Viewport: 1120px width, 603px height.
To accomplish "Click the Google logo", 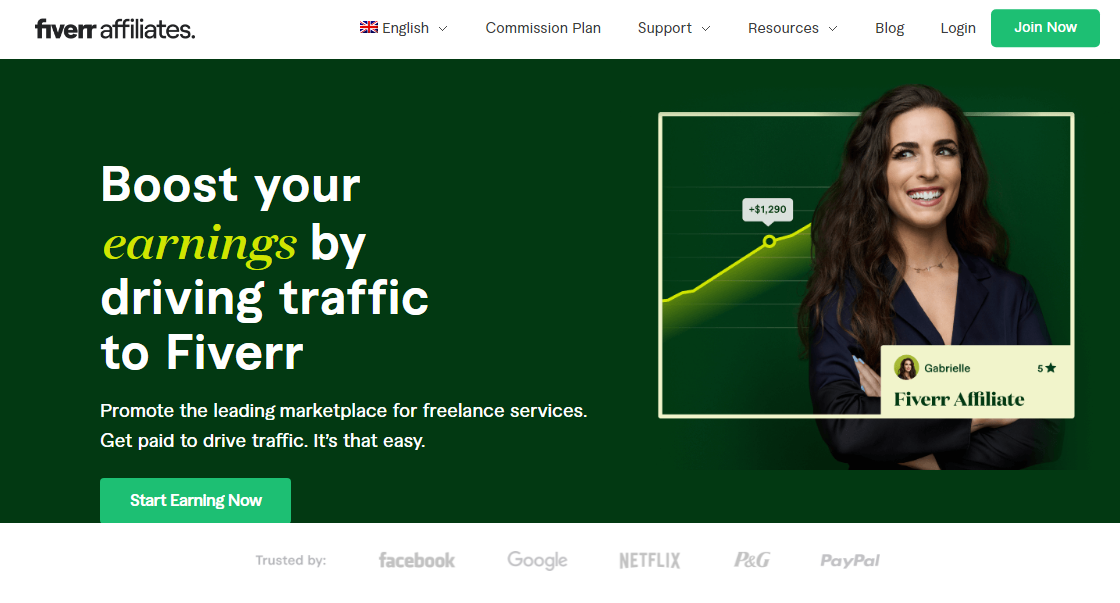I will click(x=537, y=560).
